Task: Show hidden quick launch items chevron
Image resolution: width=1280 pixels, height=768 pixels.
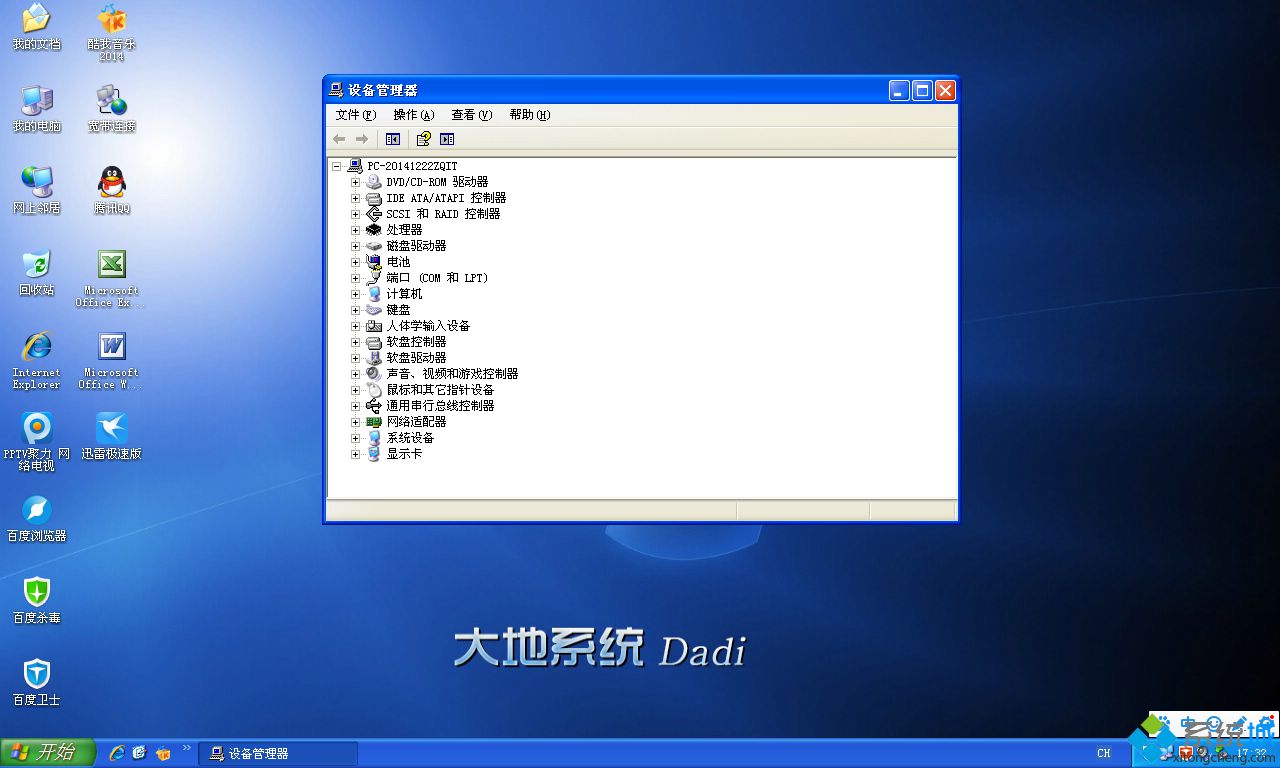Action: point(186,748)
